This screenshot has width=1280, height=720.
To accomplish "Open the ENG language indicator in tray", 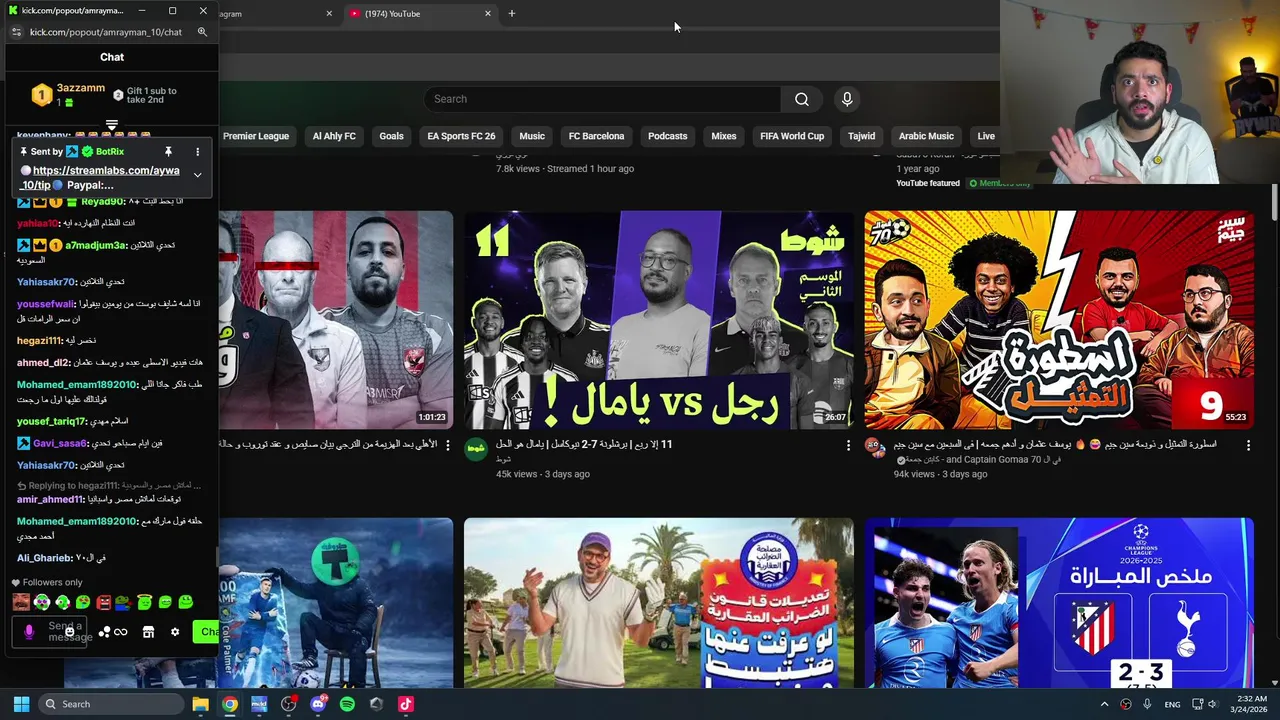I will pos(1173,704).
